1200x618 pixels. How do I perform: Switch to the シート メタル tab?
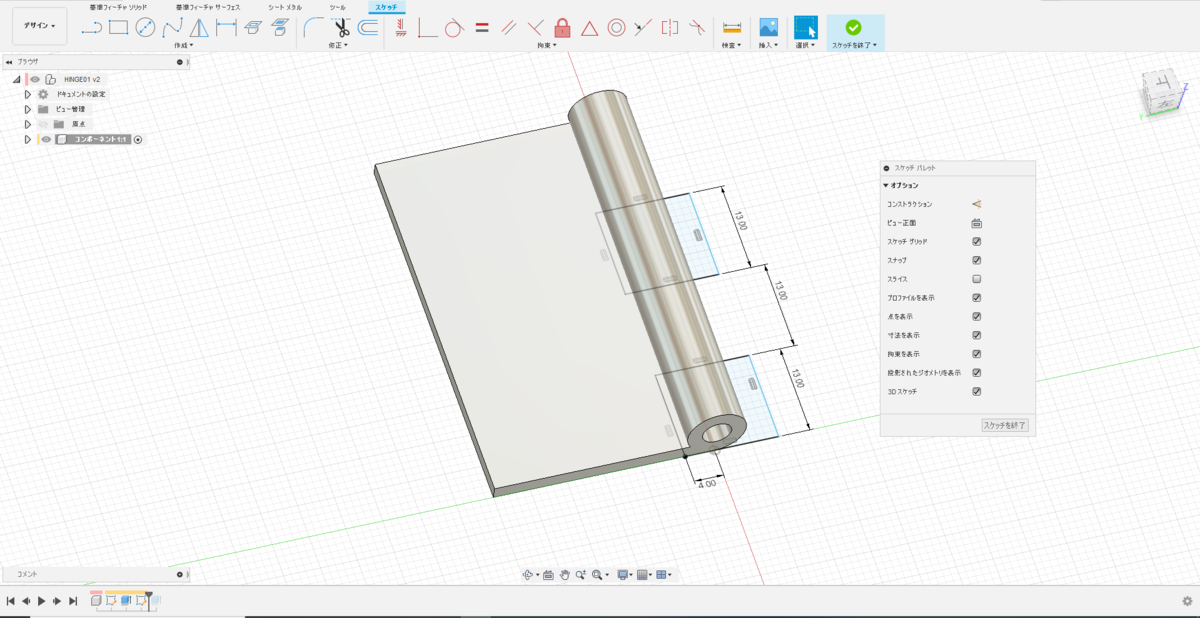(x=285, y=7)
